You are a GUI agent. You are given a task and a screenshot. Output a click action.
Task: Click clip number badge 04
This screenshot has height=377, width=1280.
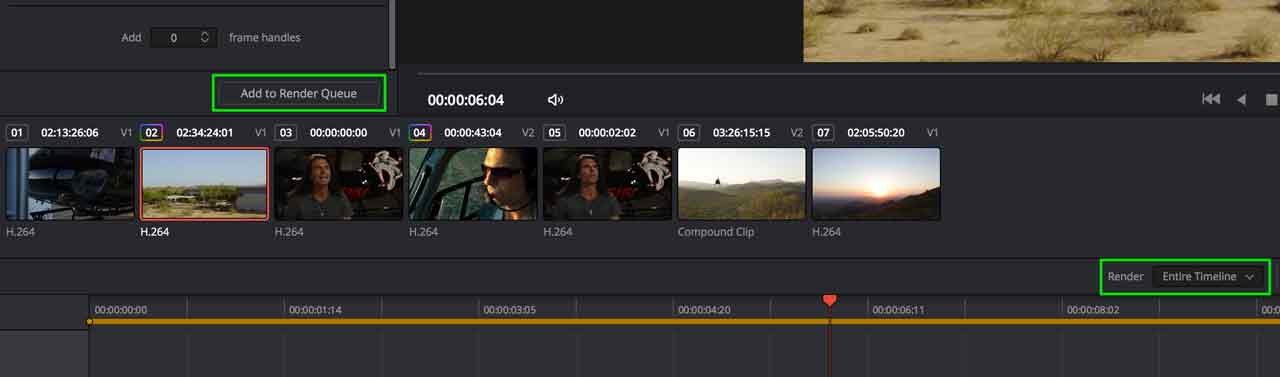[x=420, y=132]
